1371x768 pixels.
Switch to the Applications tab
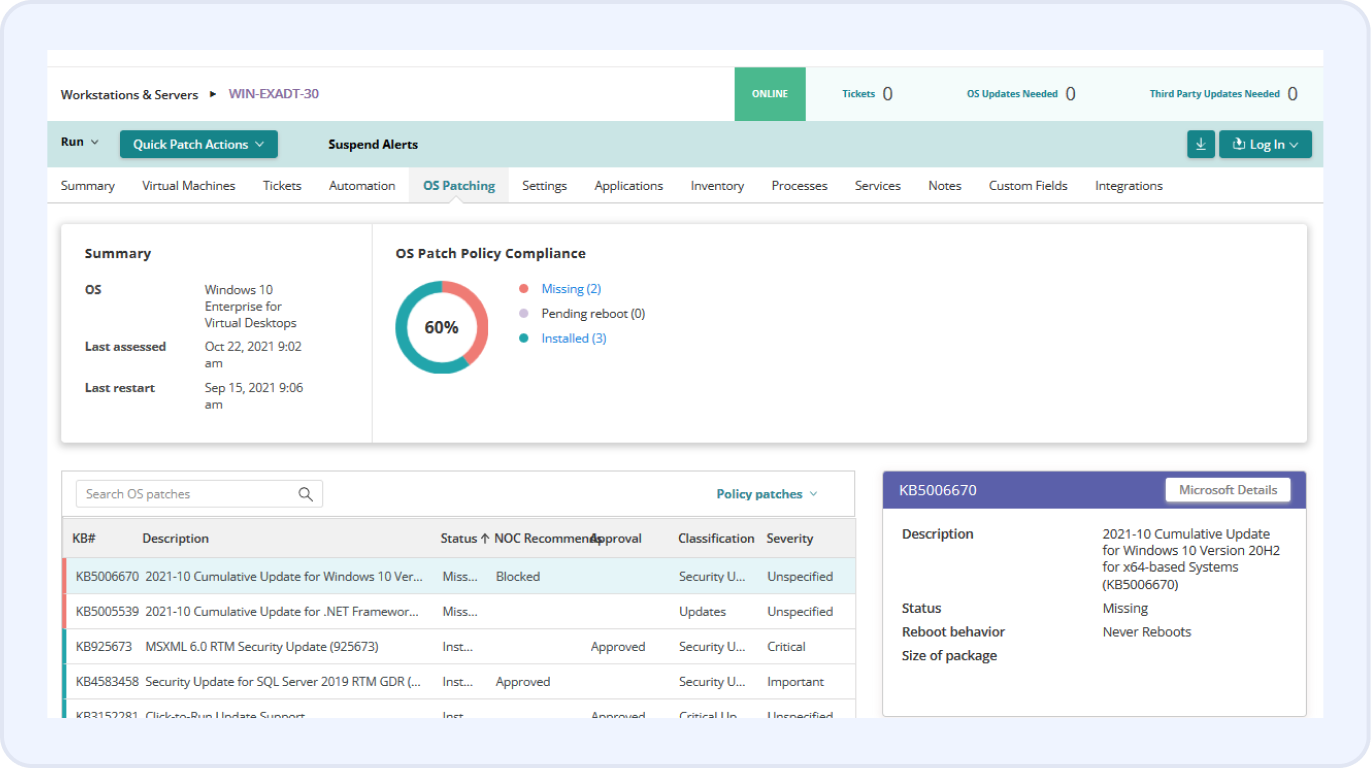click(629, 186)
